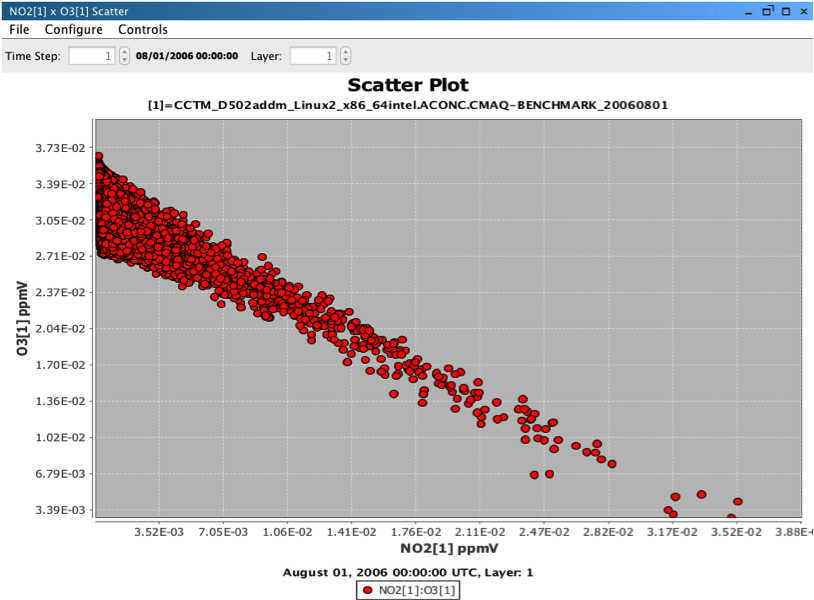Maximize the scatter window
Image resolution: width=814 pixels, height=600 pixels.
[786, 11]
